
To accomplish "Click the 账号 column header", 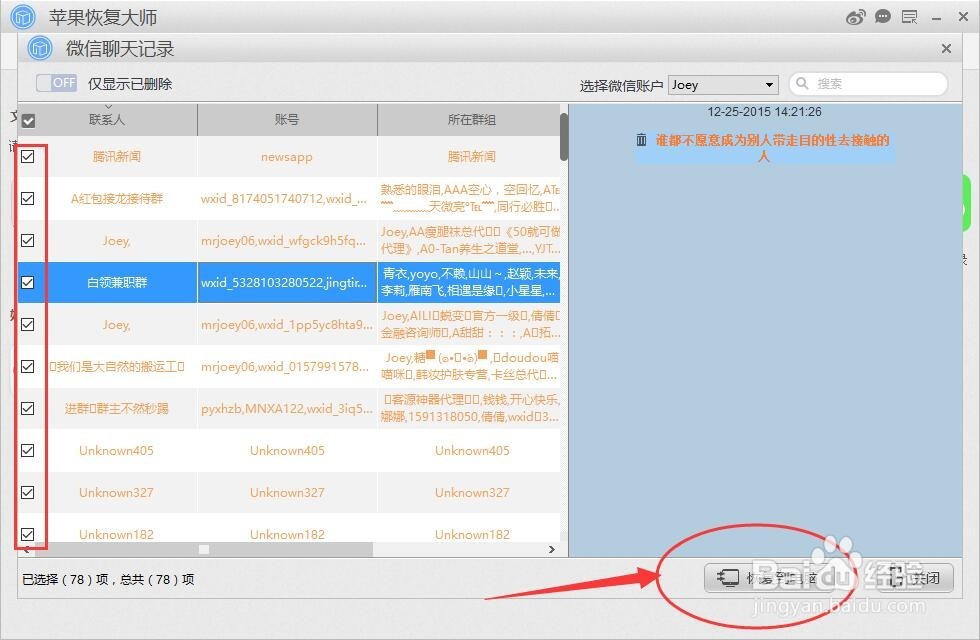I will pos(286,119).
